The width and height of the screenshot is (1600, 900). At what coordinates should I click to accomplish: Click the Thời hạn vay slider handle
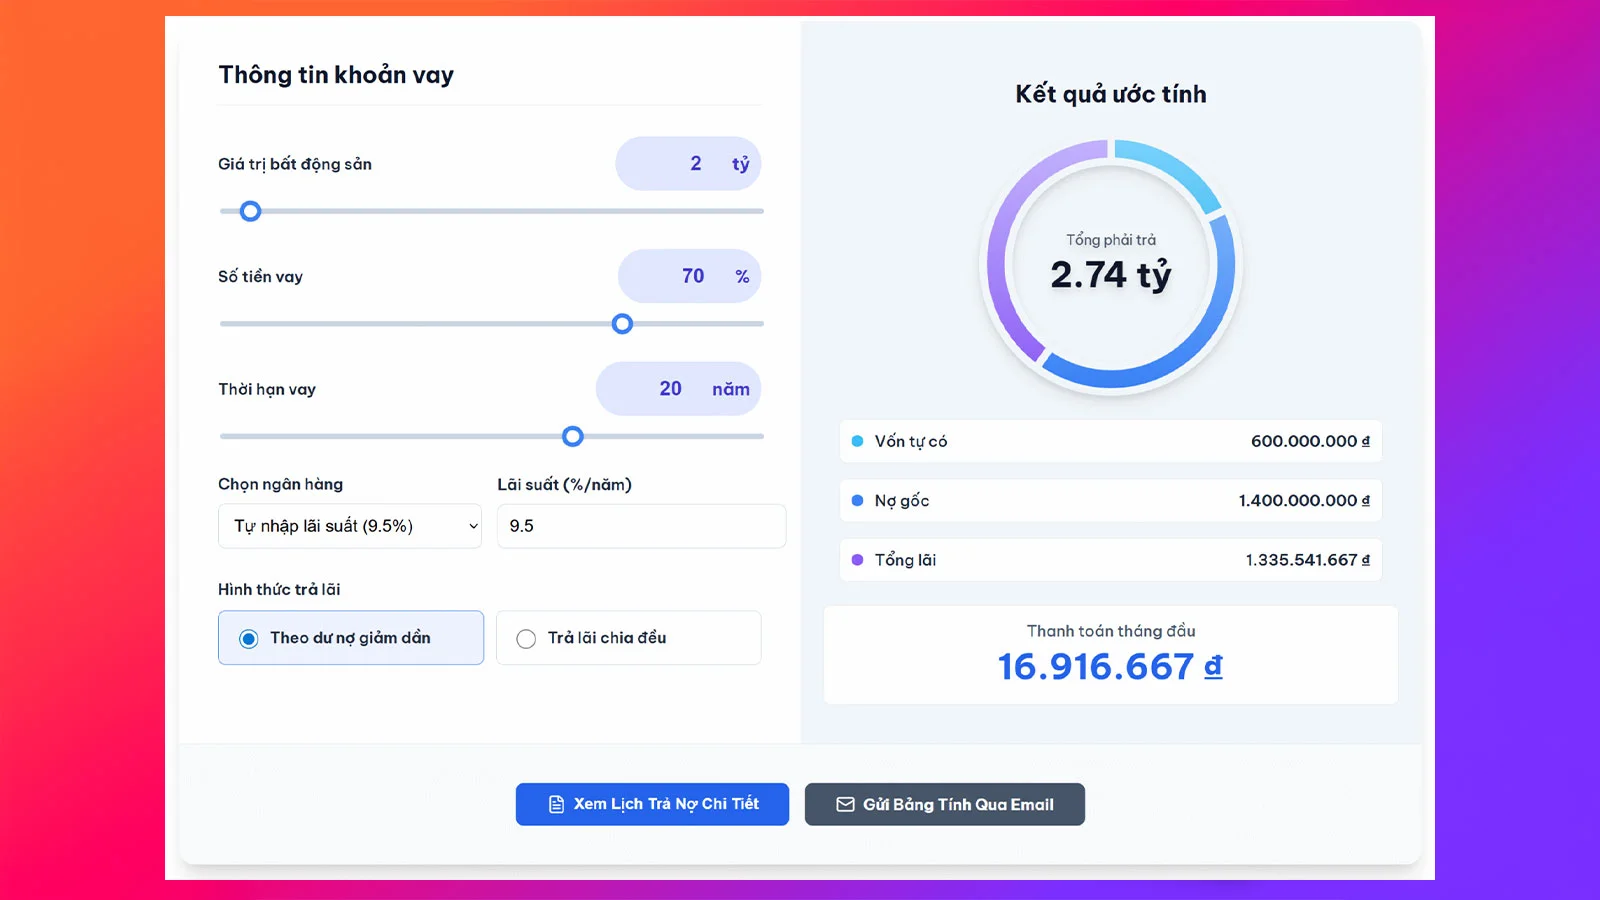tap(573, 436)
